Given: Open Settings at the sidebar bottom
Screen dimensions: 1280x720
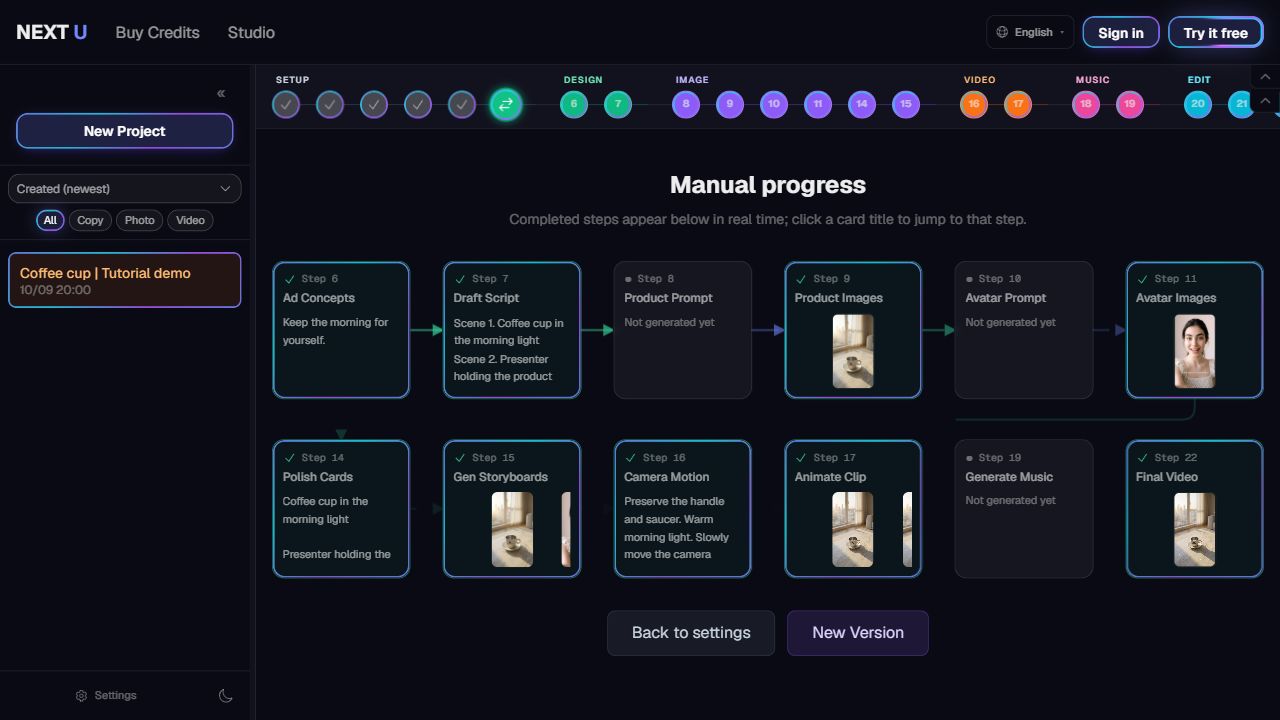Looking at the screenshot, I should (x=106, y=696).
